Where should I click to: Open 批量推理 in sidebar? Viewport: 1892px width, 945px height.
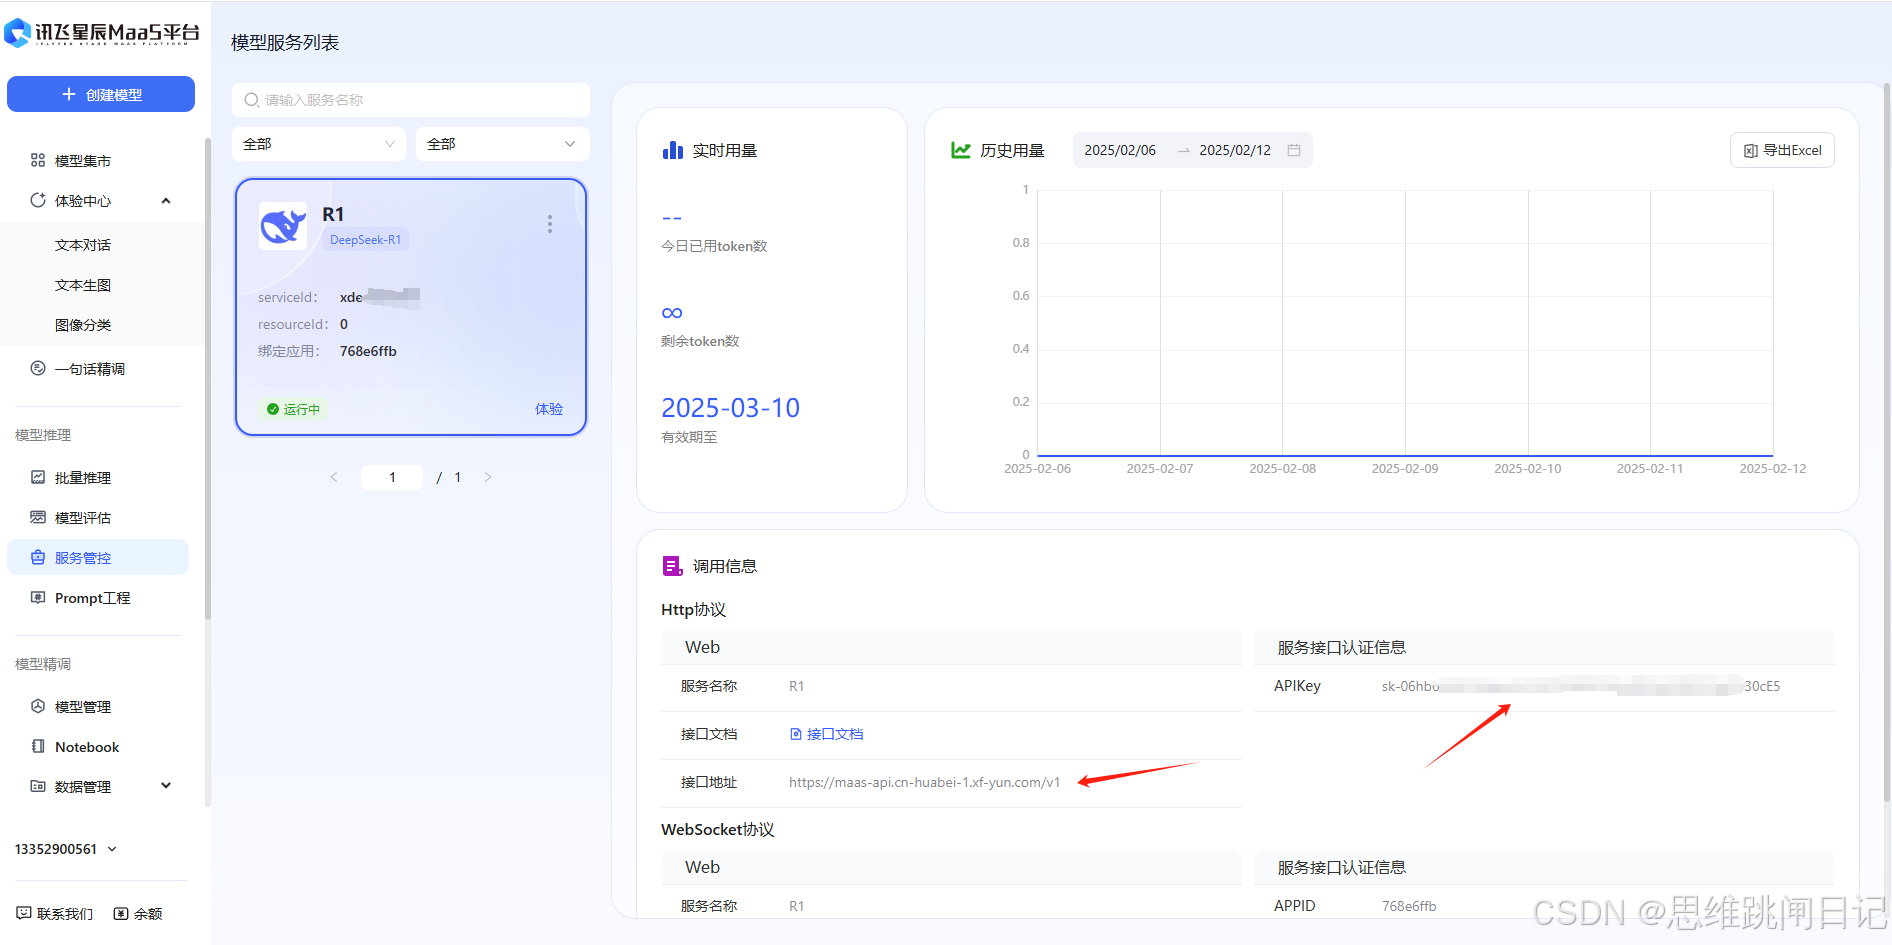click(x=83, y=478)
